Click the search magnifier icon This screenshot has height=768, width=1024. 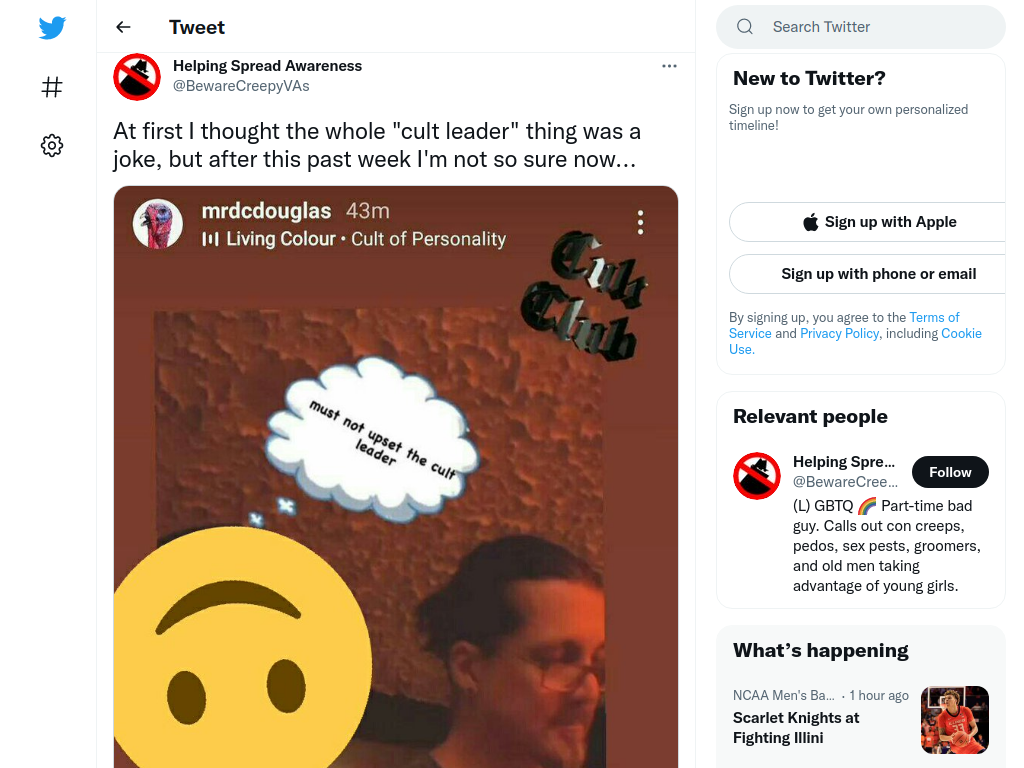pos(744,27)
